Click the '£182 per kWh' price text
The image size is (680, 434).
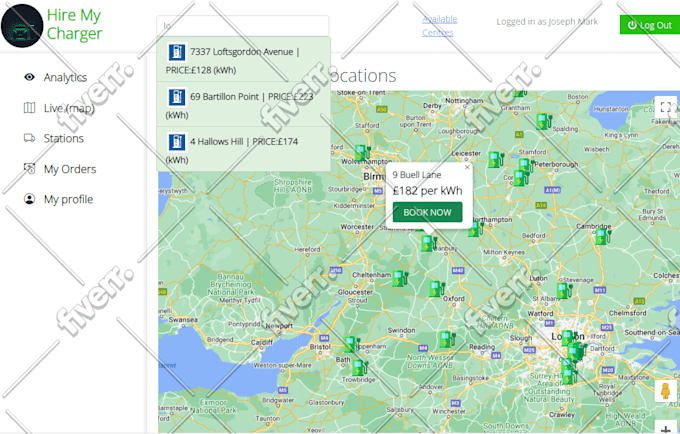coord(427,191)
